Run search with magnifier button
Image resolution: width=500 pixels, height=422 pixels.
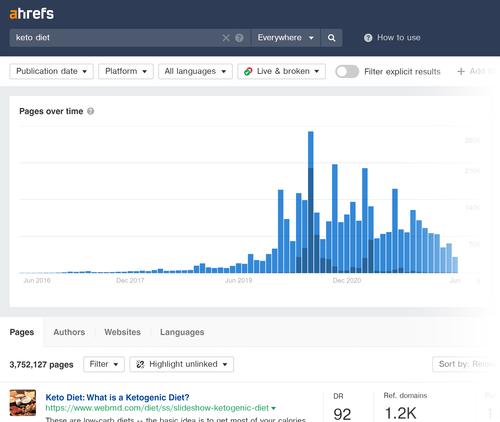(x=331, y=38)
